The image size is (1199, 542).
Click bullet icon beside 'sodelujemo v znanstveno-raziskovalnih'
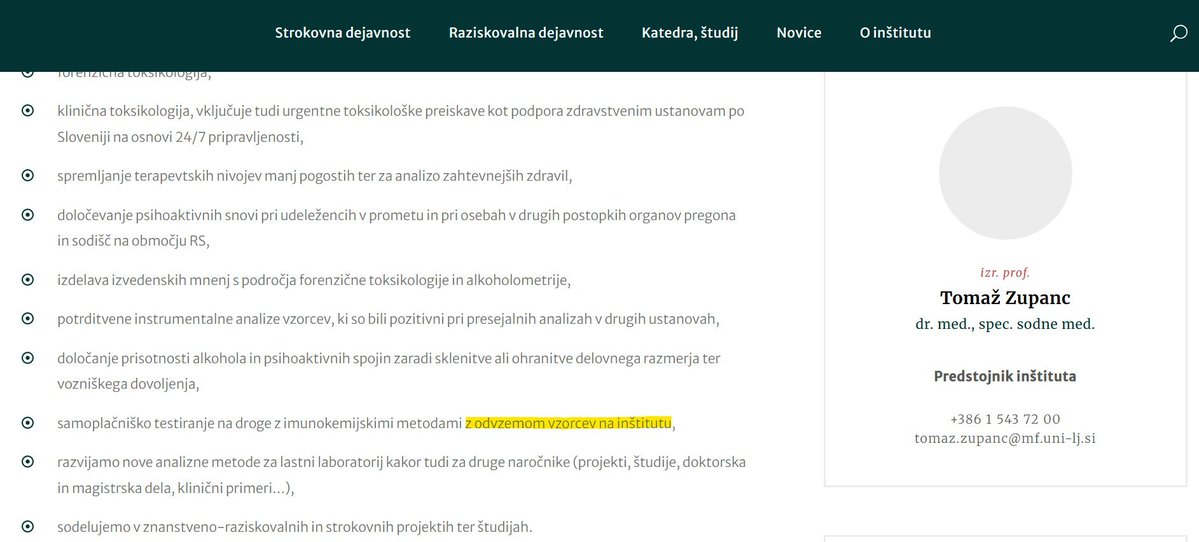28,527
